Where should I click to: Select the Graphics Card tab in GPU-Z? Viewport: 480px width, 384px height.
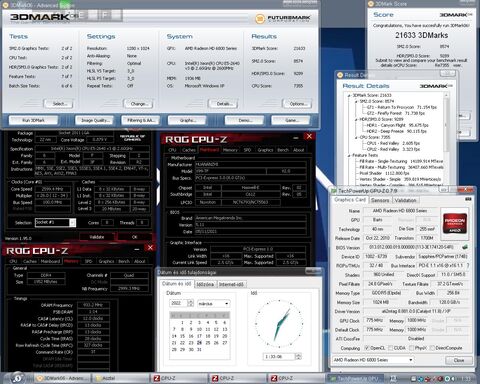point(350,200)
